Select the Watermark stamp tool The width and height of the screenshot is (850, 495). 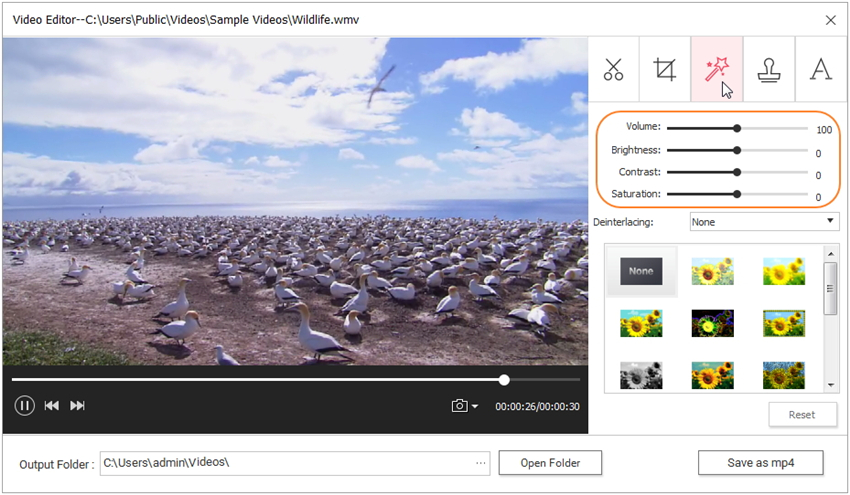(769, 69)
